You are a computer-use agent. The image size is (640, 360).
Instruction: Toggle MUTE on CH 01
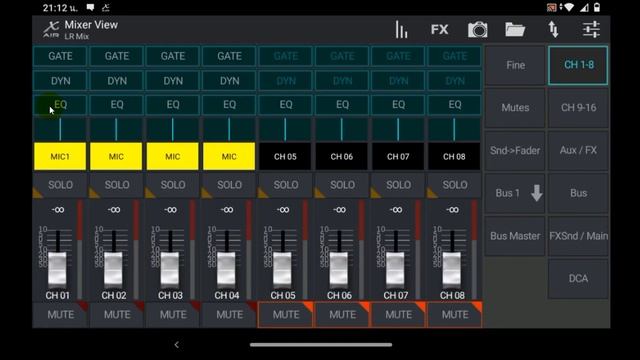click(x=60, y=315)
